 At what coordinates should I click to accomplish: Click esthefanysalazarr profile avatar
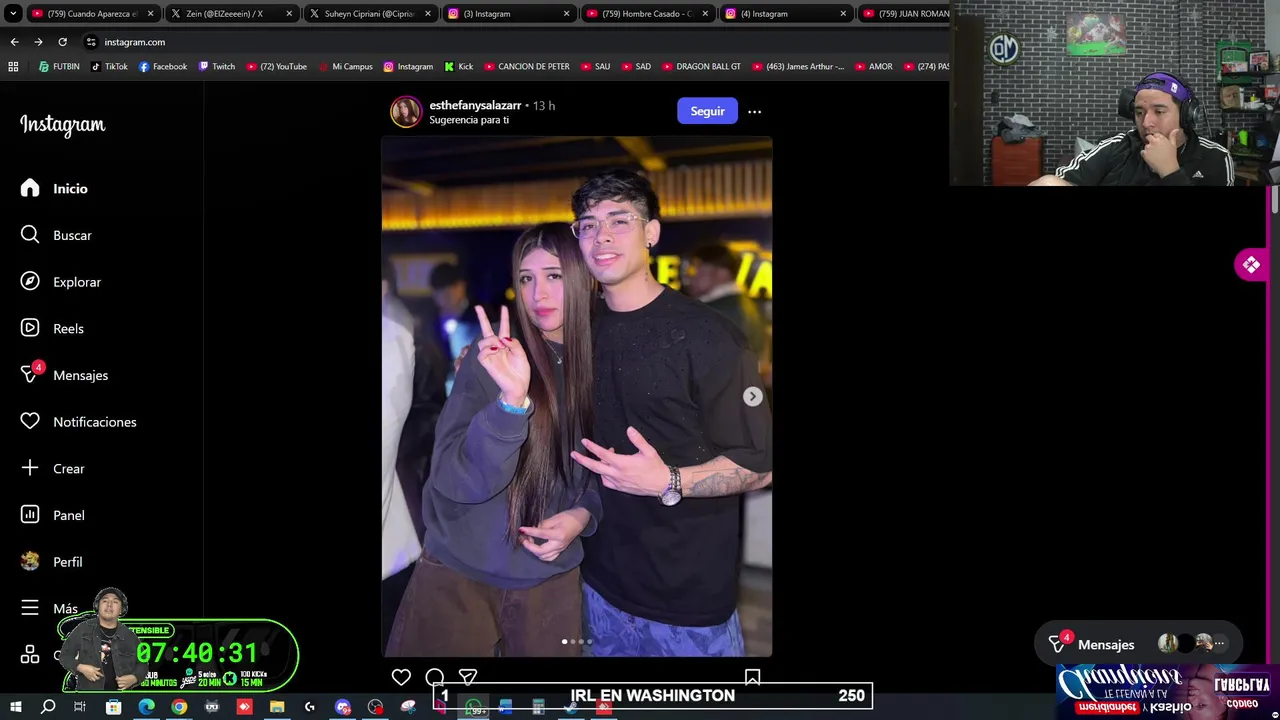point(406,112)
